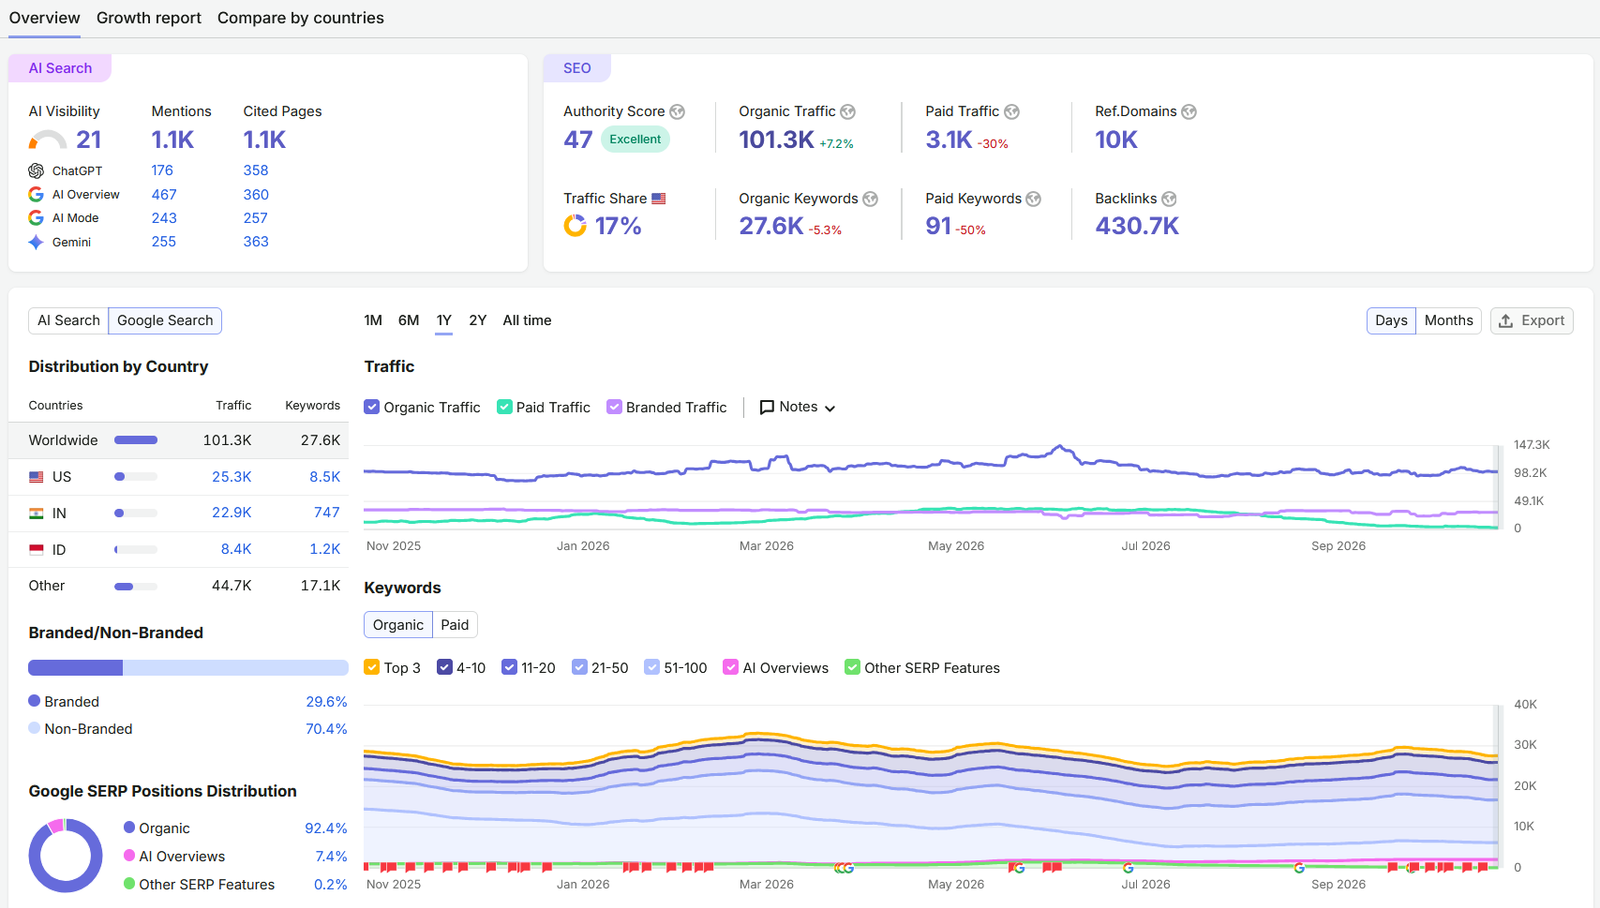Expand the Notes dropdown
1600x908 pixels.
797,407
